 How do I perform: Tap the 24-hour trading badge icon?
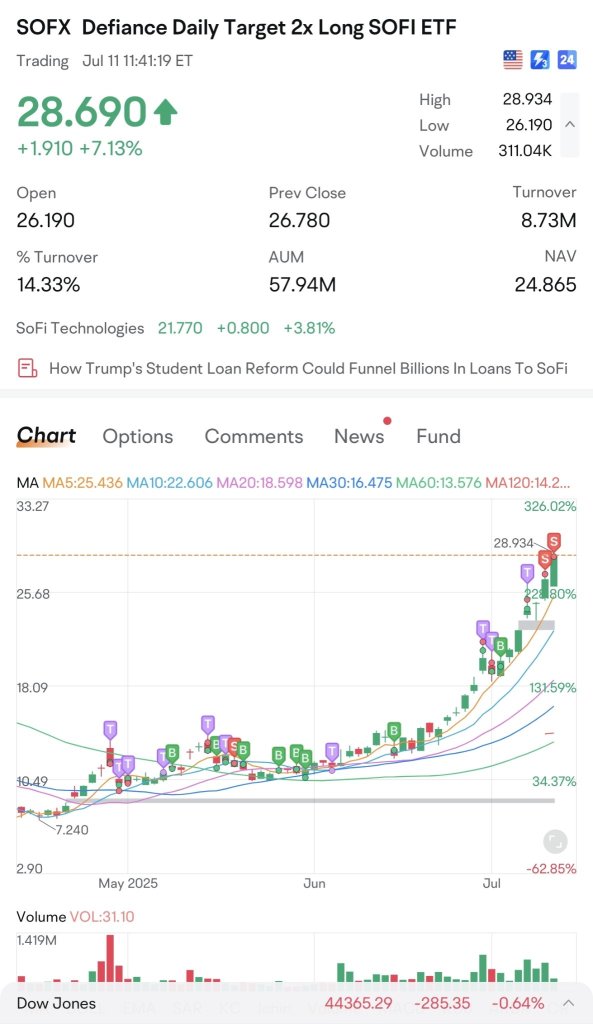pos(566,60)
